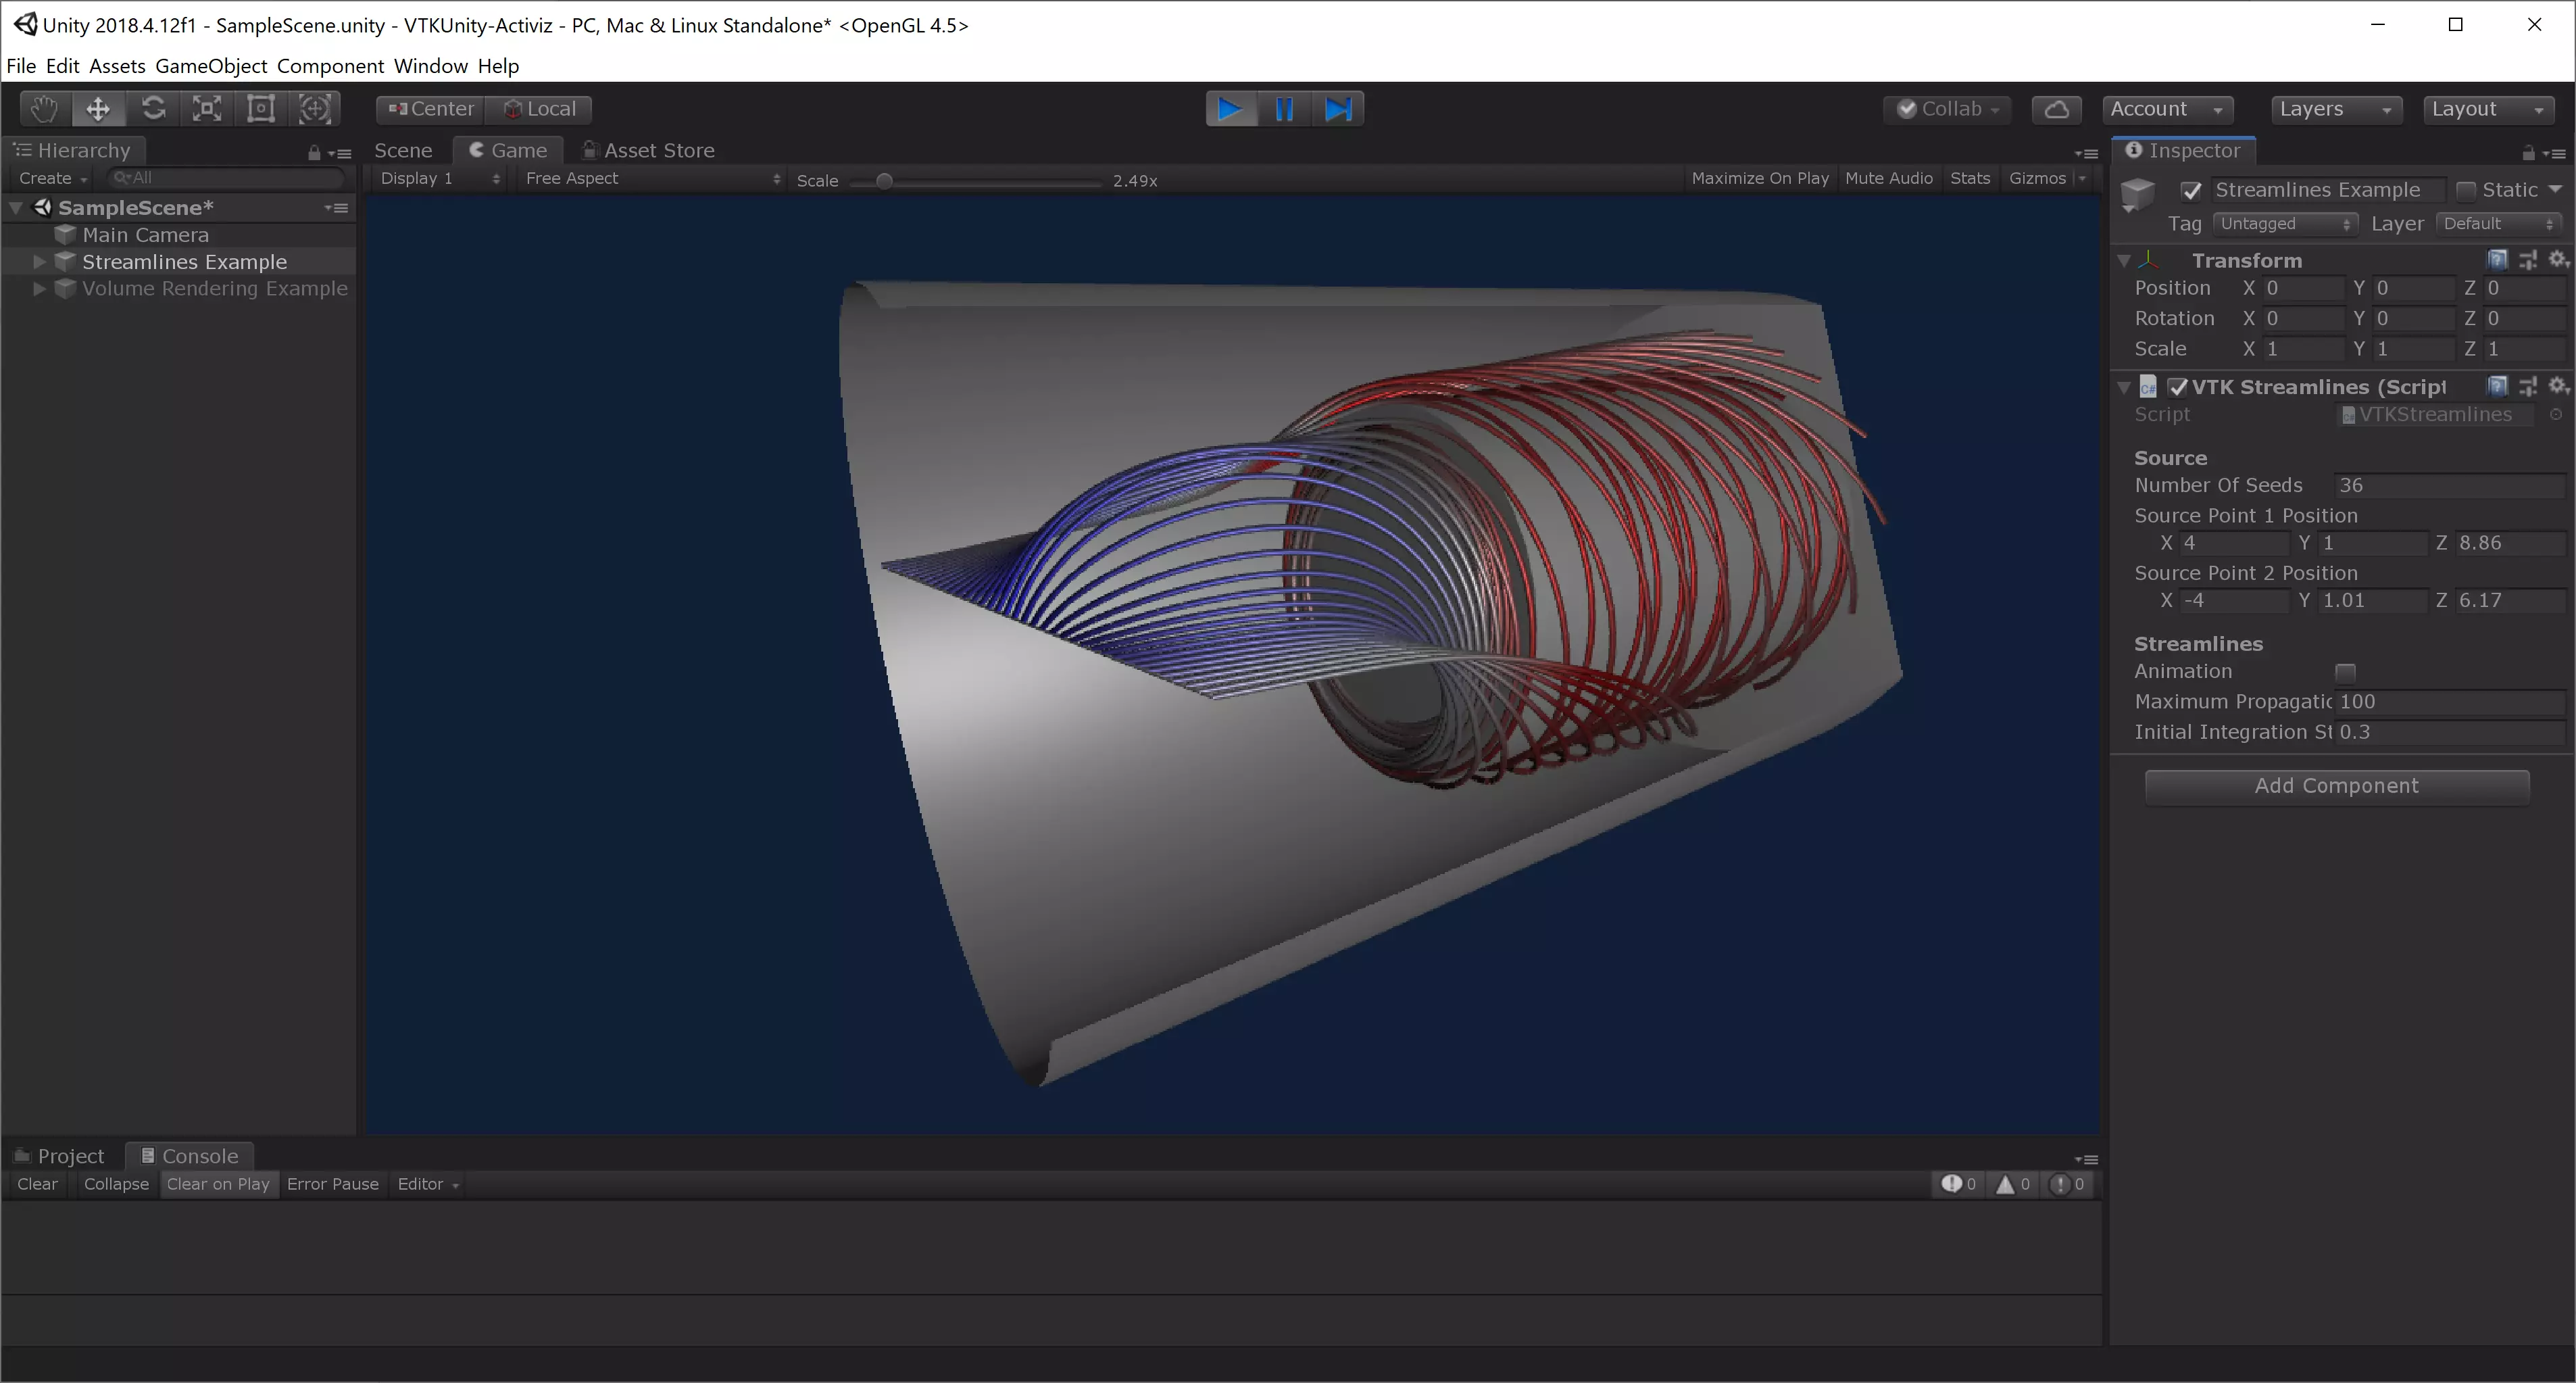
Task: Expand the Volume Rendering Example item
Action: pyautogui.click(x=39, y=289)
